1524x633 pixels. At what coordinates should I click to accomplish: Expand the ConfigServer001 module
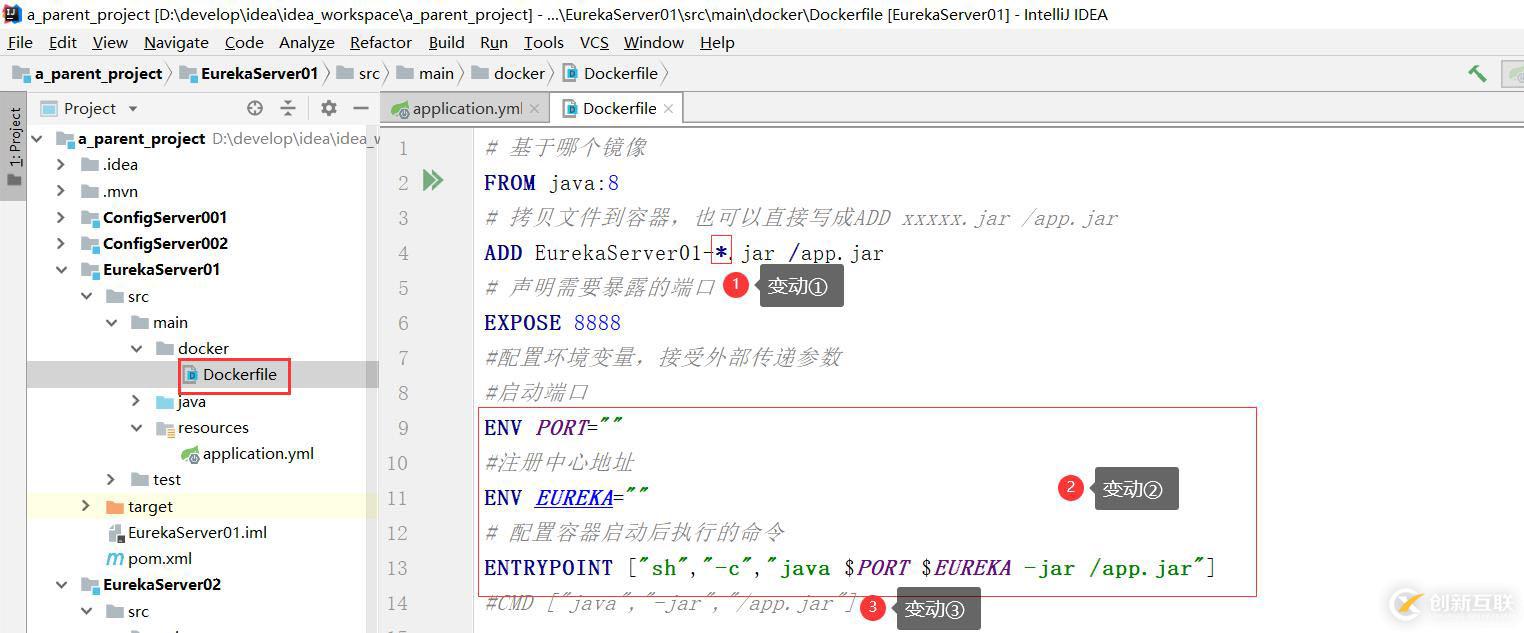pos(62,217)
